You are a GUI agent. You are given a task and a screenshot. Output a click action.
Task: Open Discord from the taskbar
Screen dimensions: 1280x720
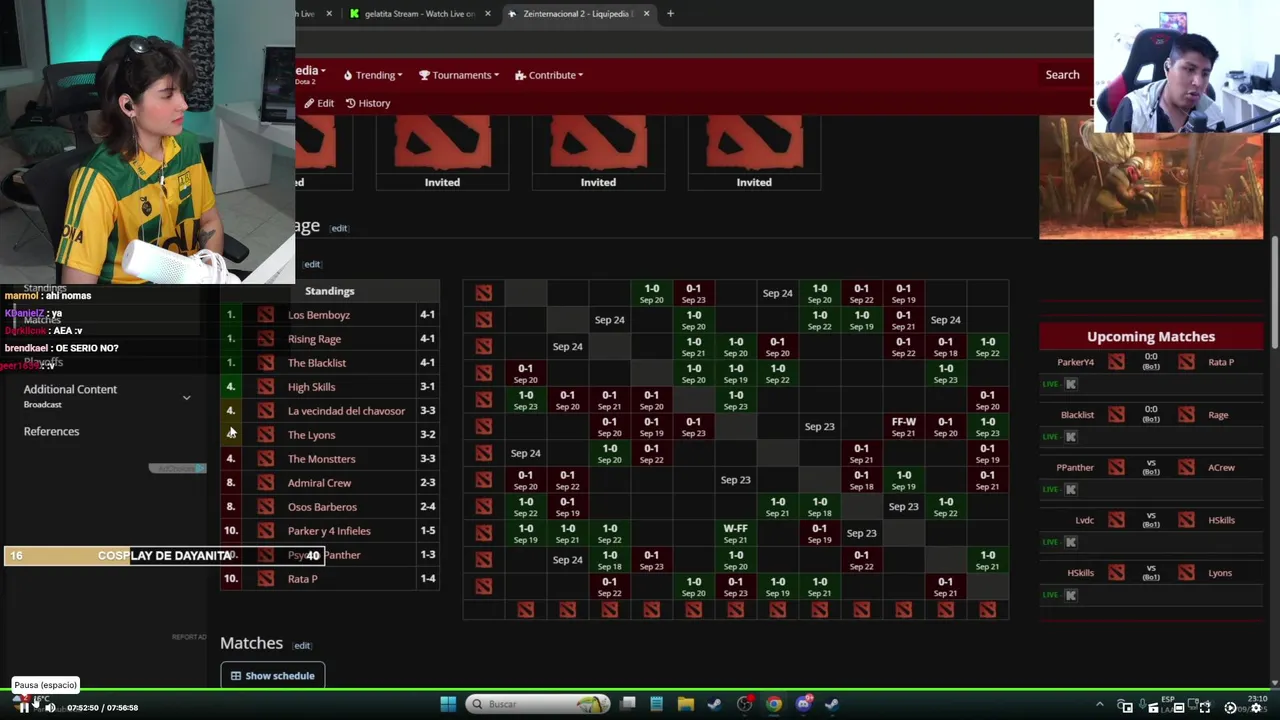pos(803,704)
